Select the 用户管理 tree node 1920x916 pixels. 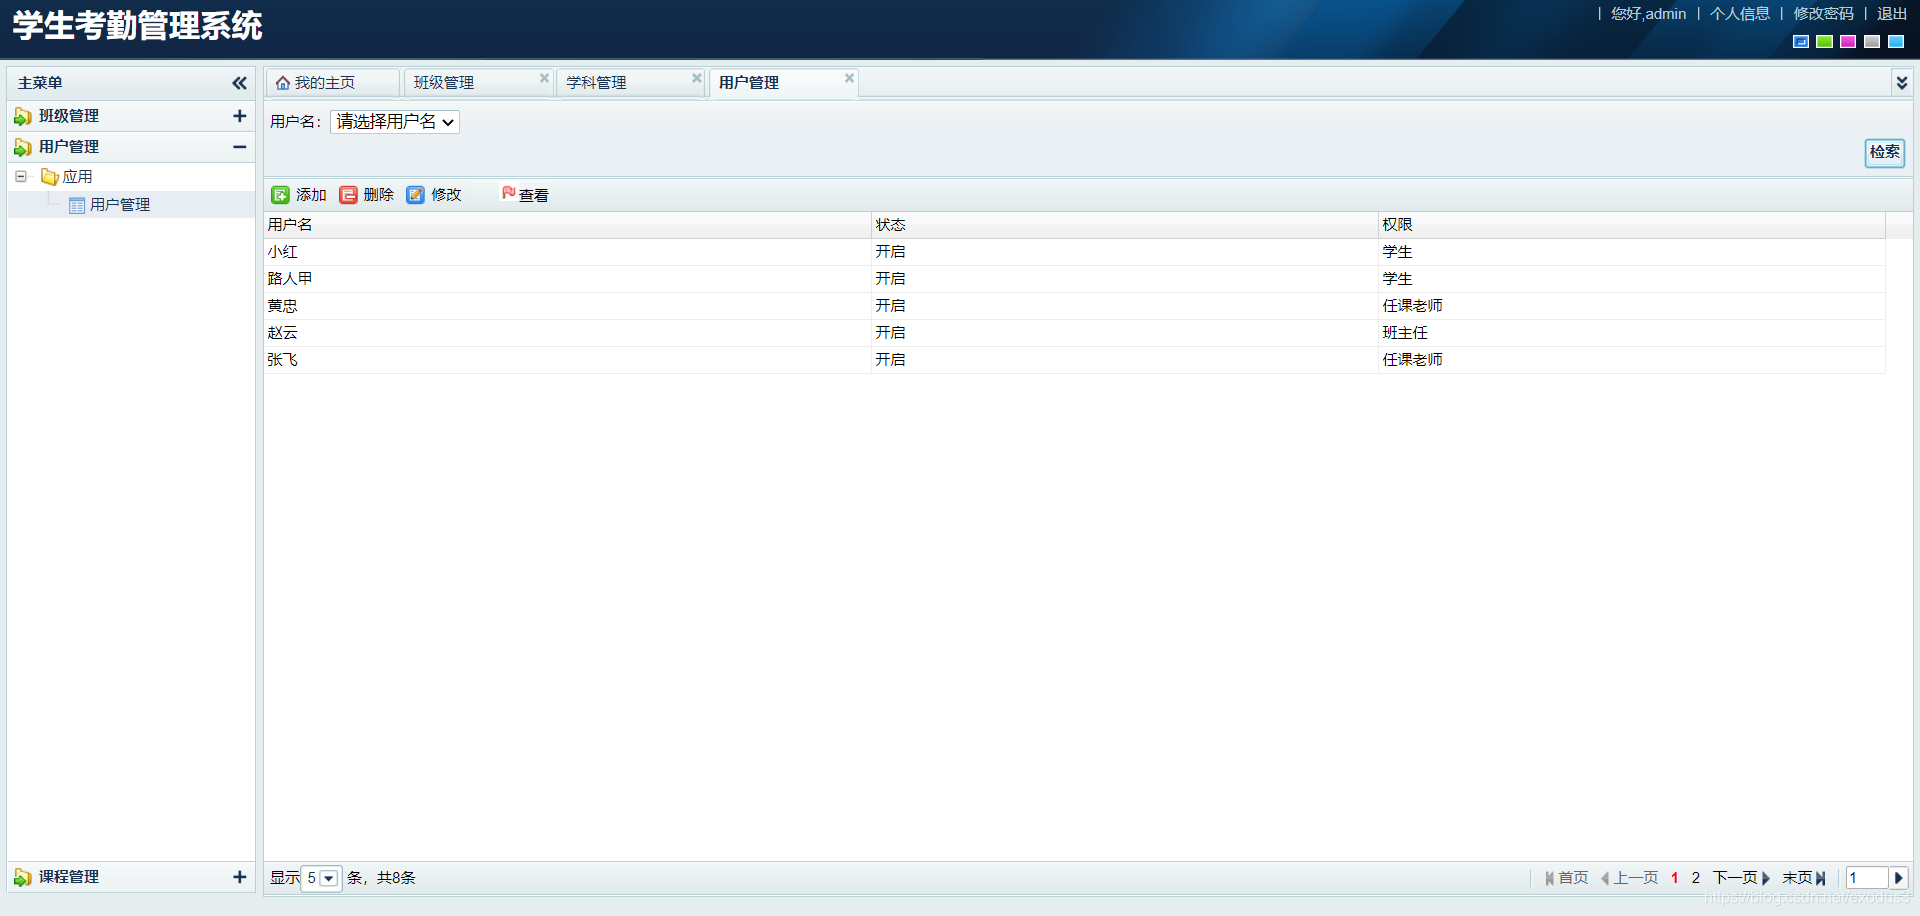pyautogui.click(x=119, y=205)
